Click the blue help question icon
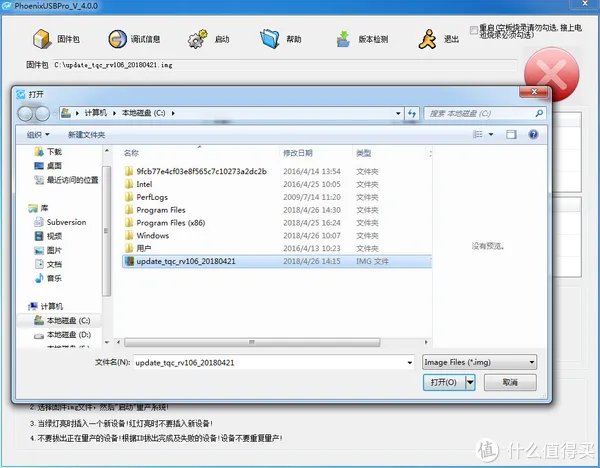 coord(533,134)
